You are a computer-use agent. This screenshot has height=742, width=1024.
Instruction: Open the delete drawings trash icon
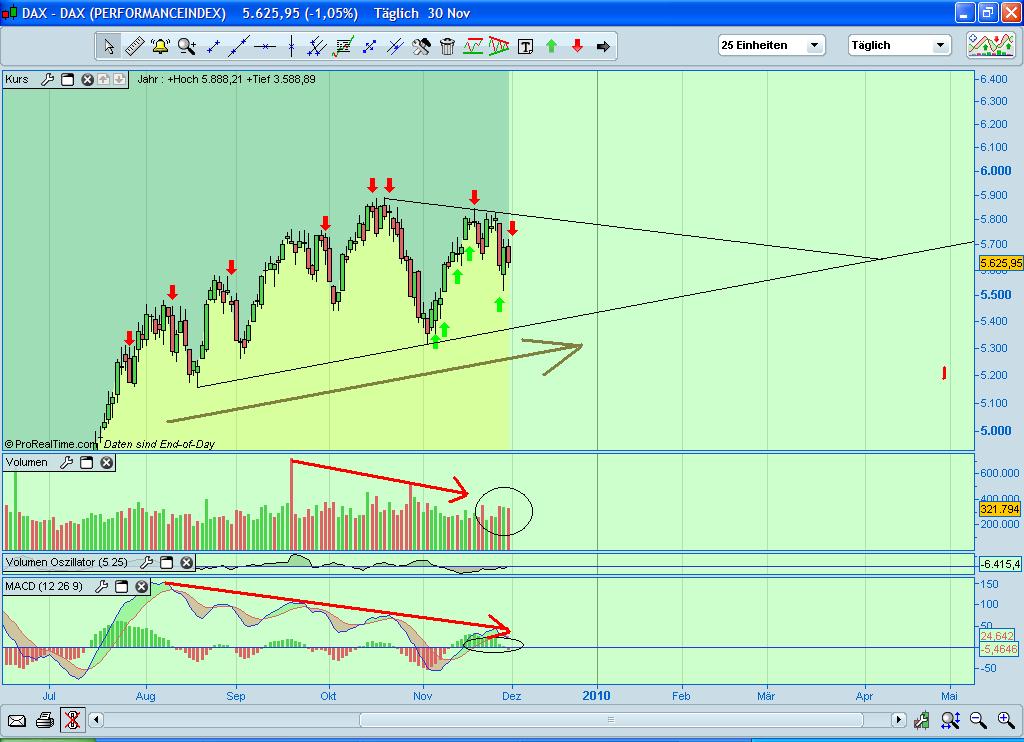coord(447,45)
